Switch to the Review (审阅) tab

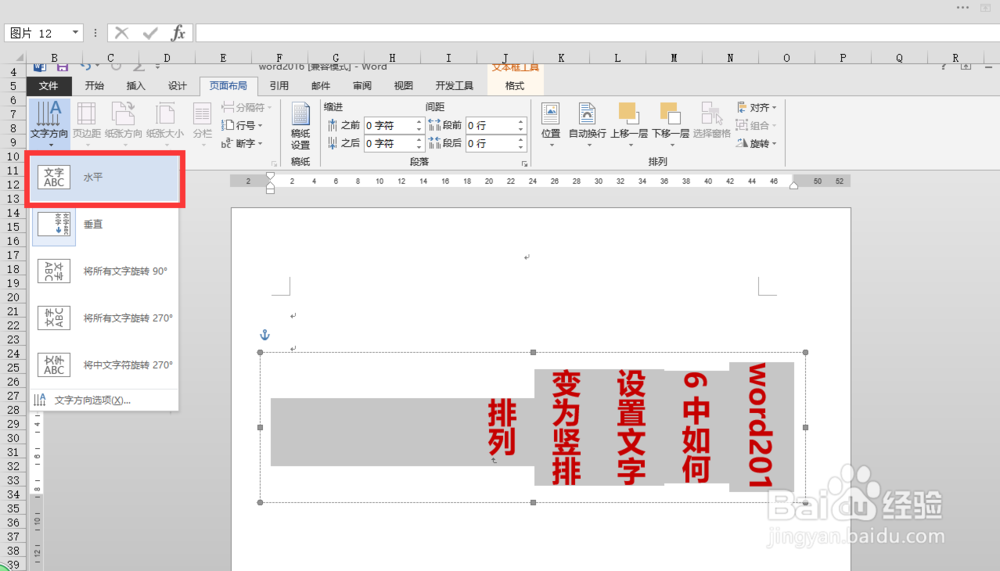coord(362,85)
